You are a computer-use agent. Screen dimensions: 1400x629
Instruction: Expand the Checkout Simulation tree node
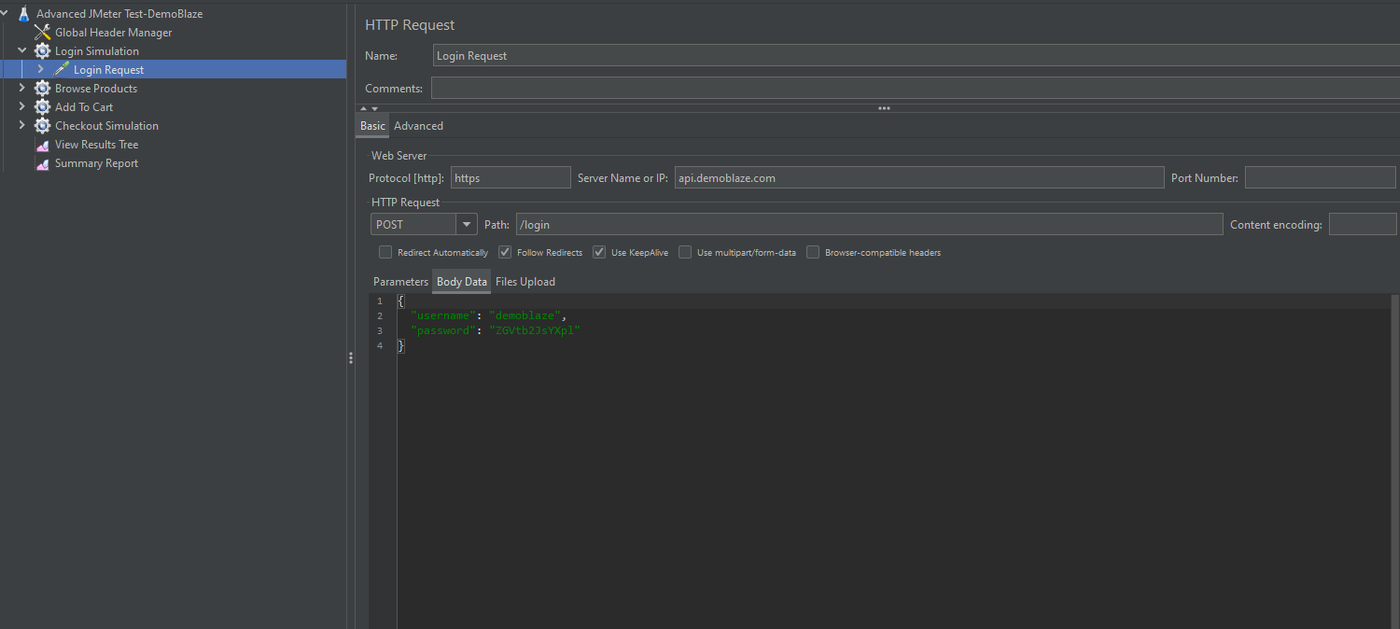[22, 126]
